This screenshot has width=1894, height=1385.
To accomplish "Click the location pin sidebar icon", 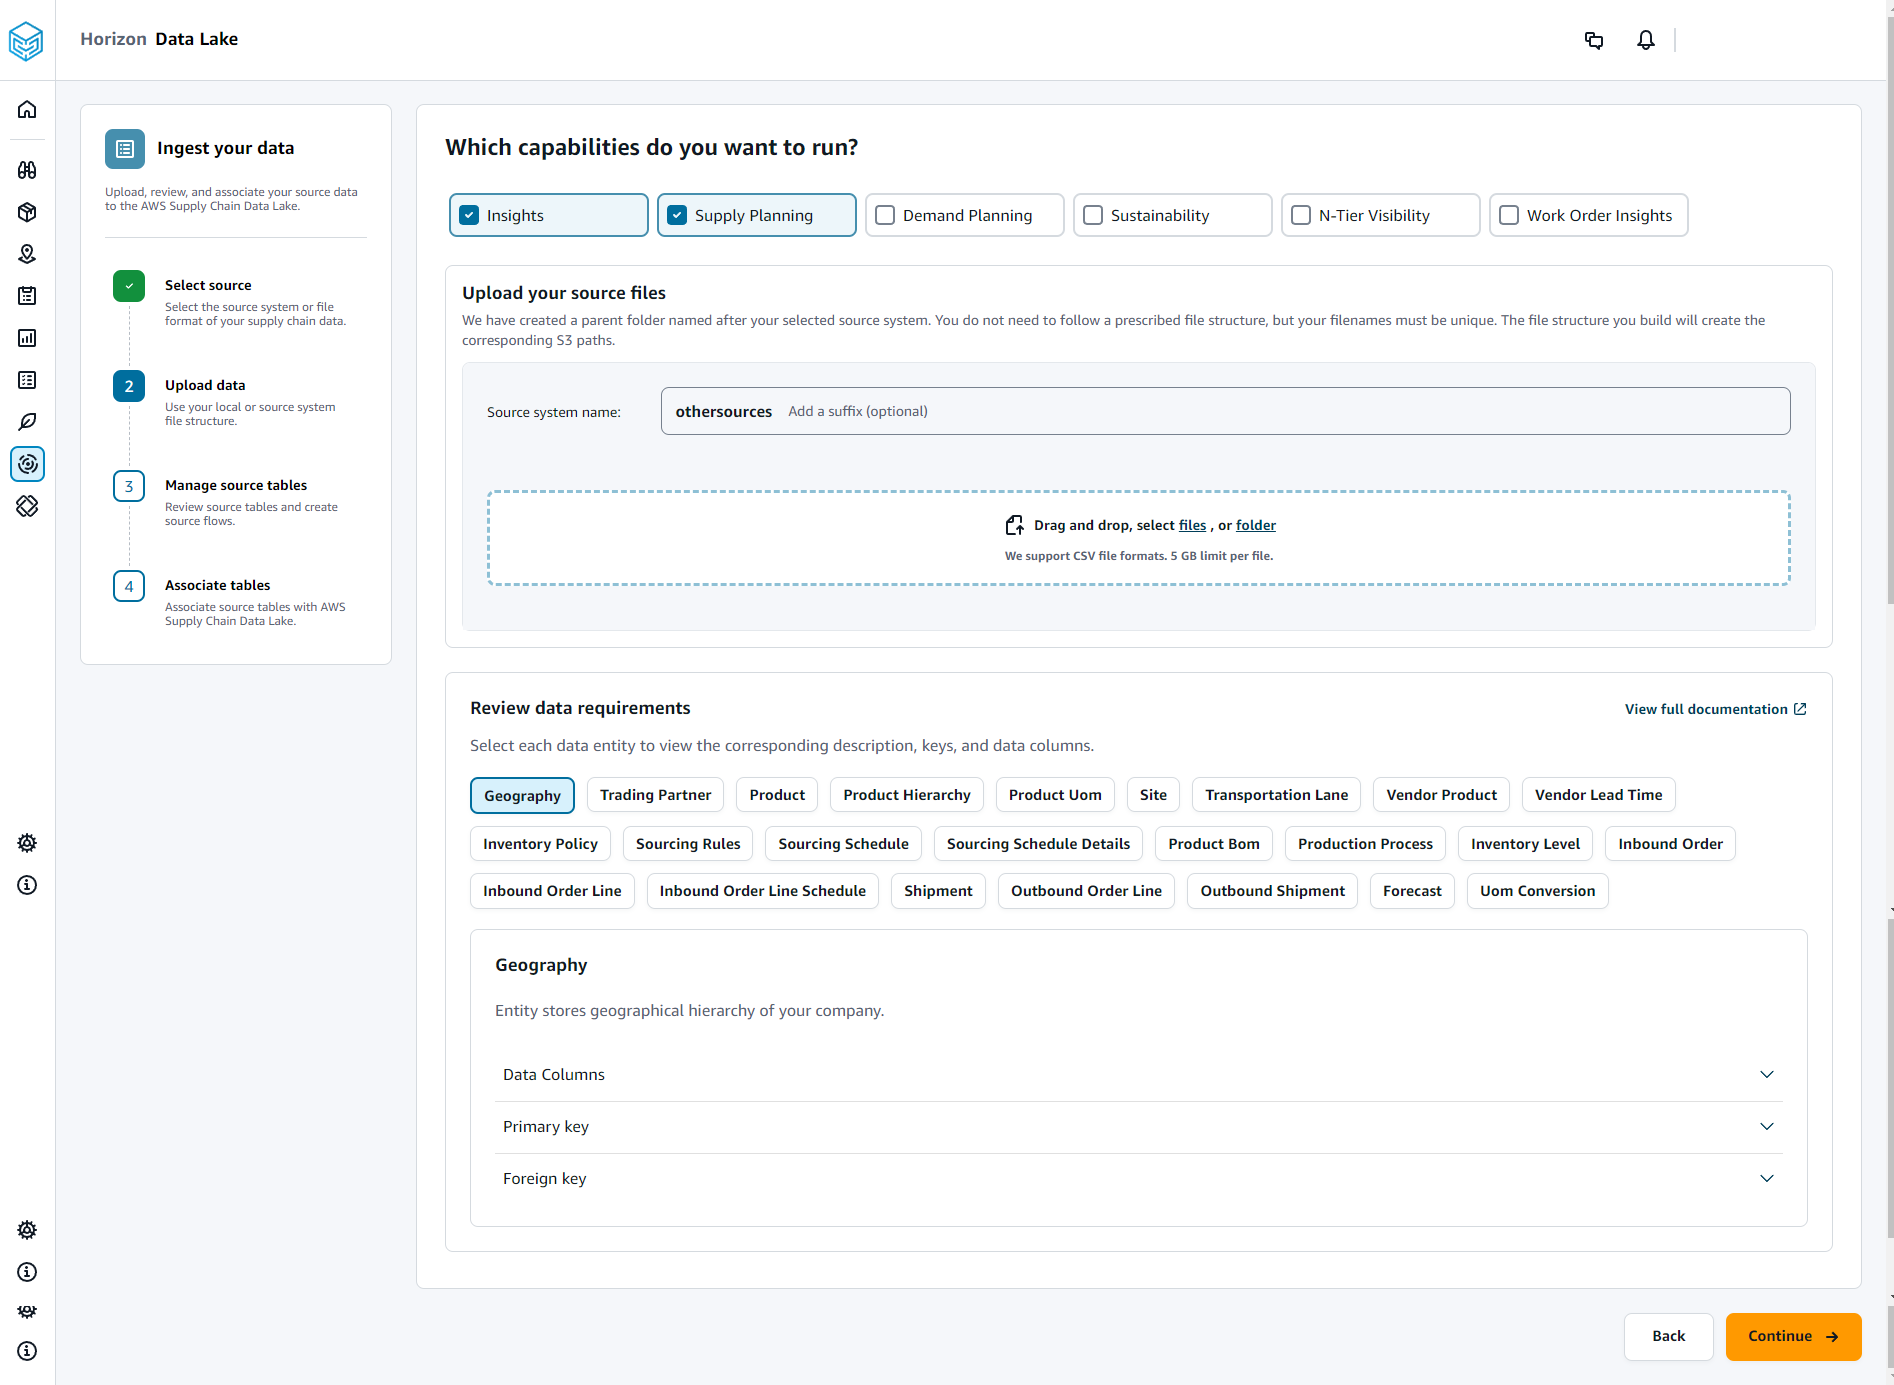I will 27,254.
